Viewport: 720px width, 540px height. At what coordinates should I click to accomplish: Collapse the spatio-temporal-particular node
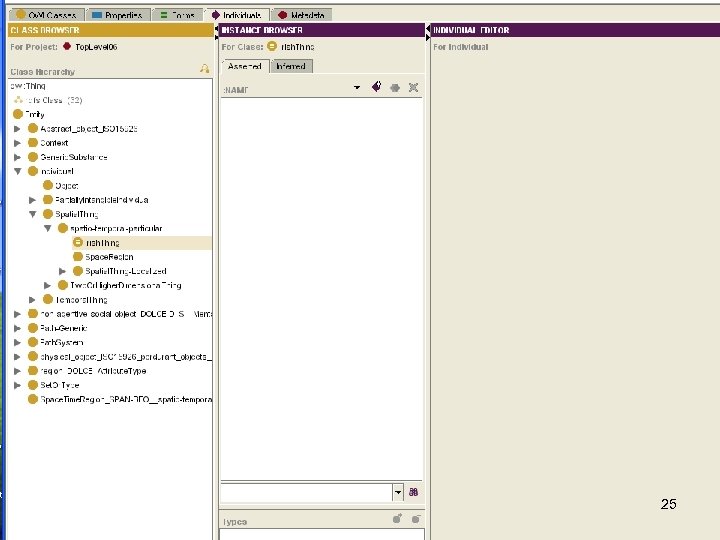point(47,228)
